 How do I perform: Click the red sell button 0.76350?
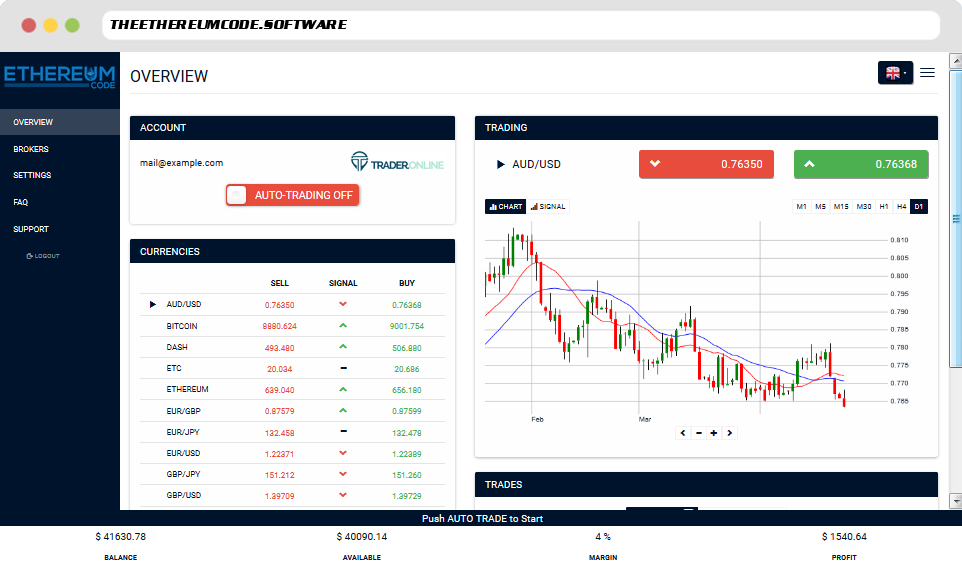pos(706,164)
